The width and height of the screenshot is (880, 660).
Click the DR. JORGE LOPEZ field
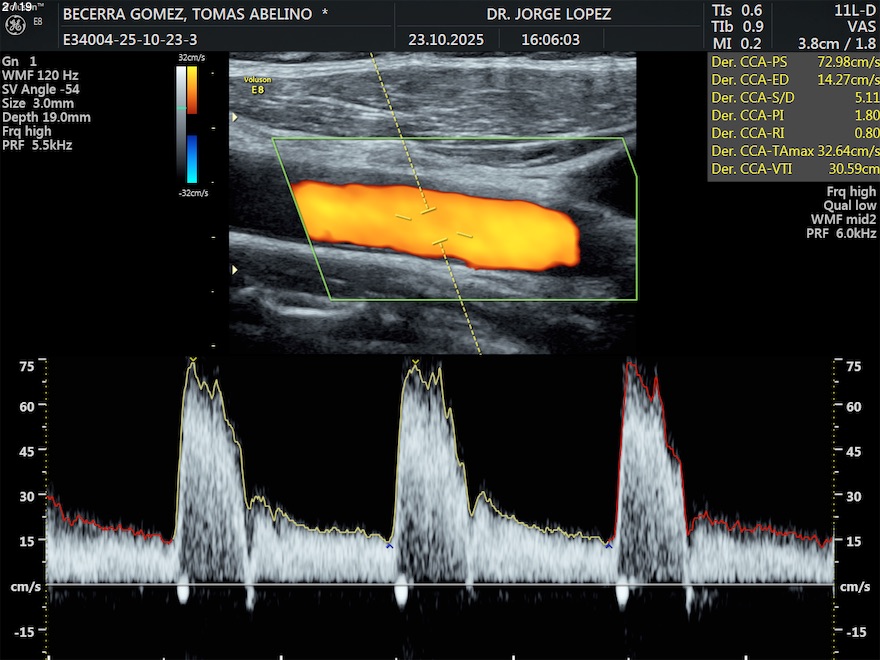pyautogui.click(x=548, y=15)
